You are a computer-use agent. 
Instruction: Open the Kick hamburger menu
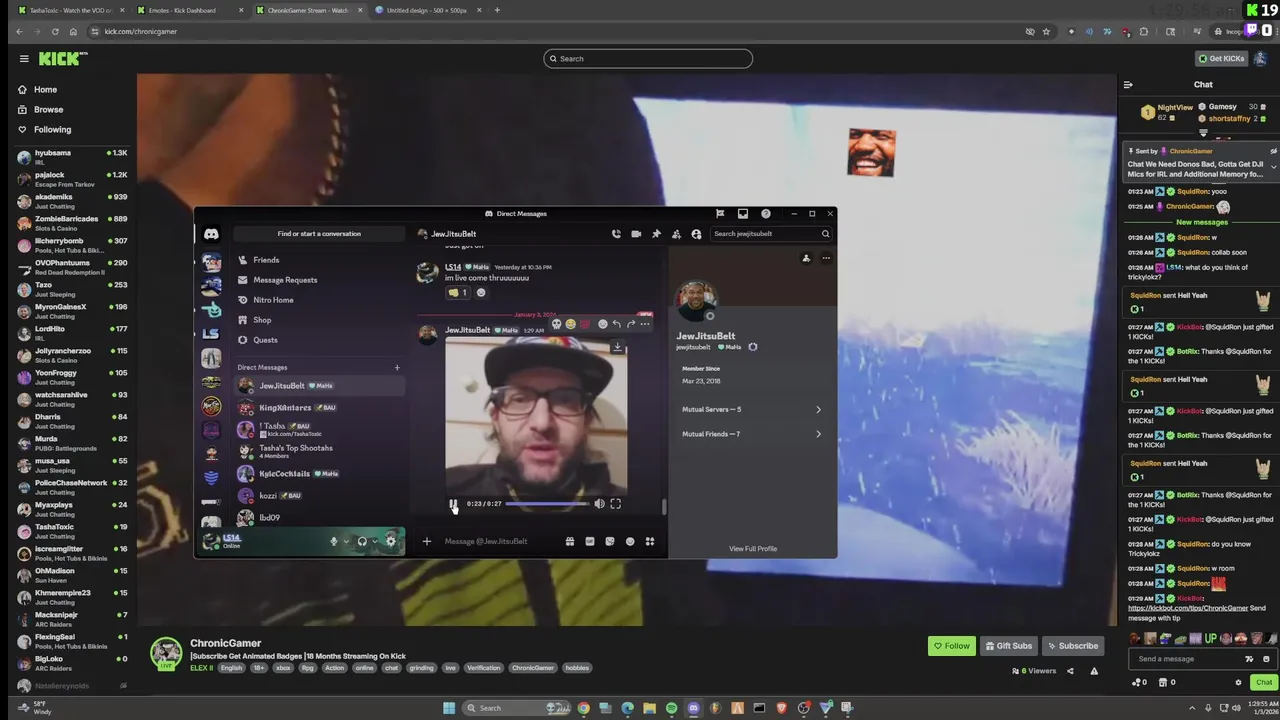coord(24,59)
